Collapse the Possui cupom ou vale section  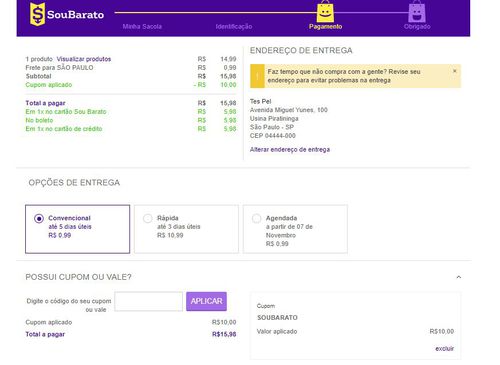(x=459, y=277)
